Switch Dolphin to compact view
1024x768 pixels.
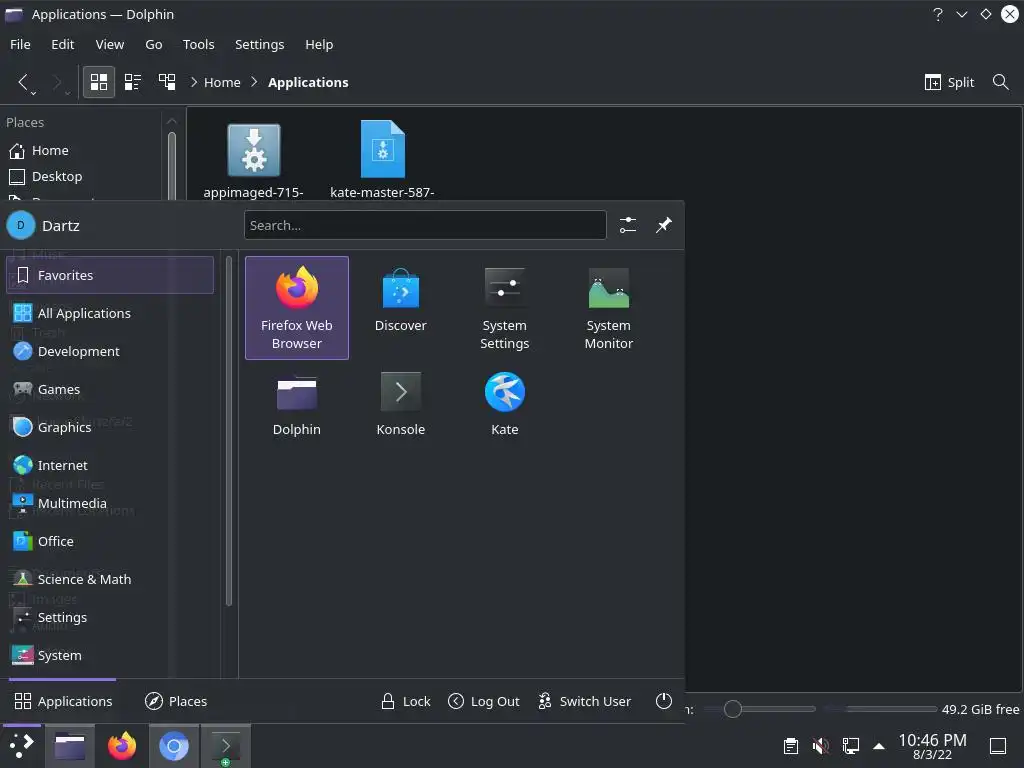[x=133, y=82]
